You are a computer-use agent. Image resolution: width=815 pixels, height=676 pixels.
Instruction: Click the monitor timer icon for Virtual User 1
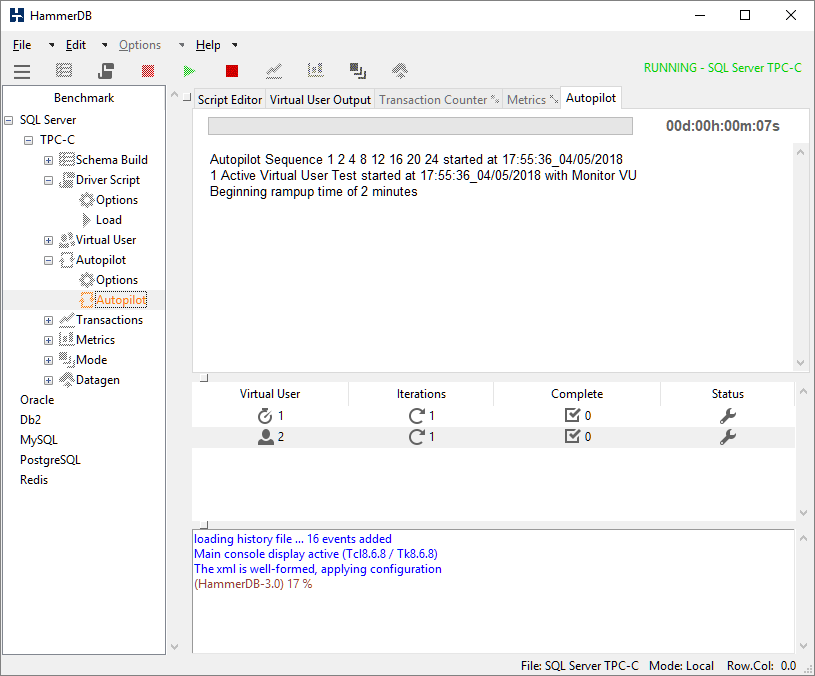tap(265, 416)
